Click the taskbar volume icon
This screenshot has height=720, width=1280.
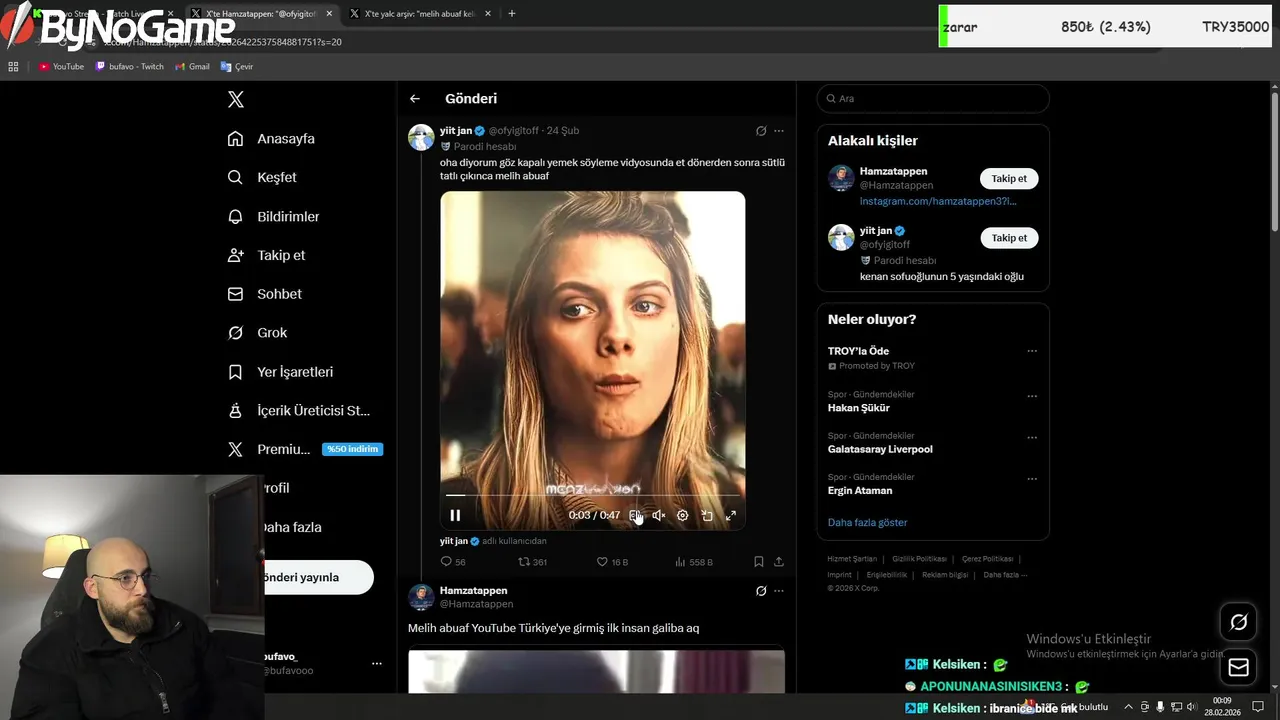(x=1191, y=707)
